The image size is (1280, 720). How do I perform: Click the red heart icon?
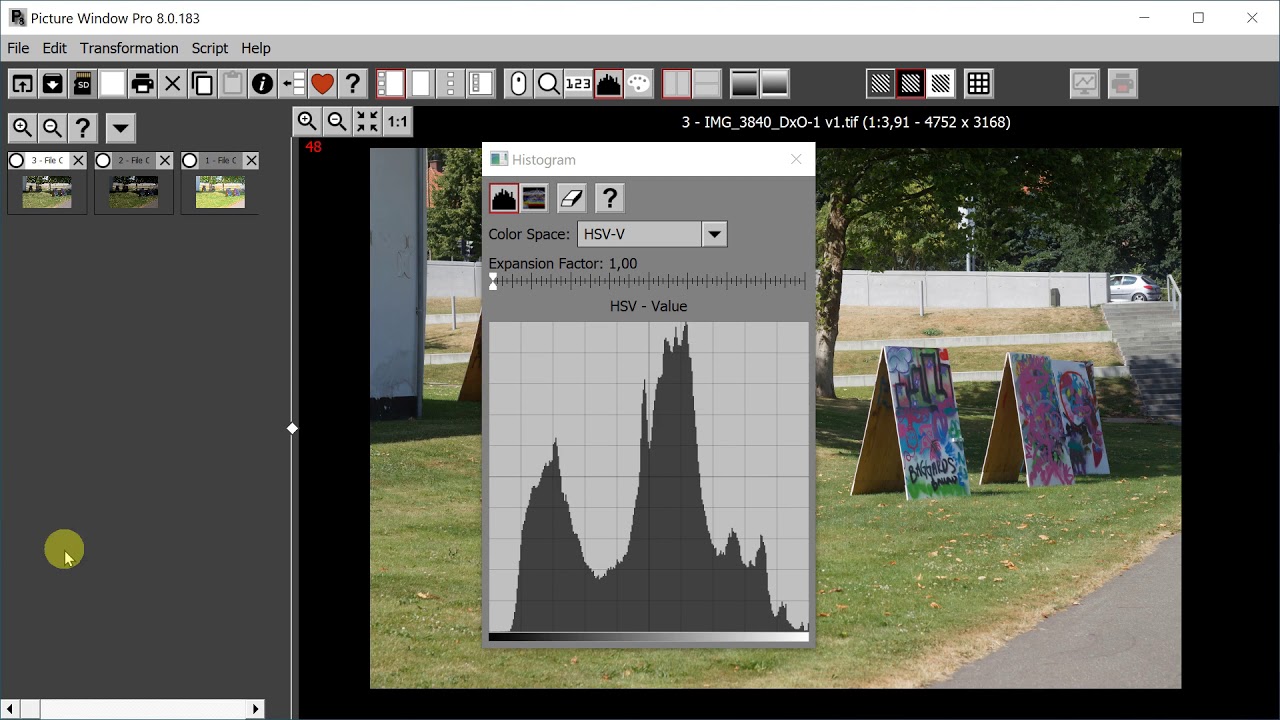tap(322, 84)
